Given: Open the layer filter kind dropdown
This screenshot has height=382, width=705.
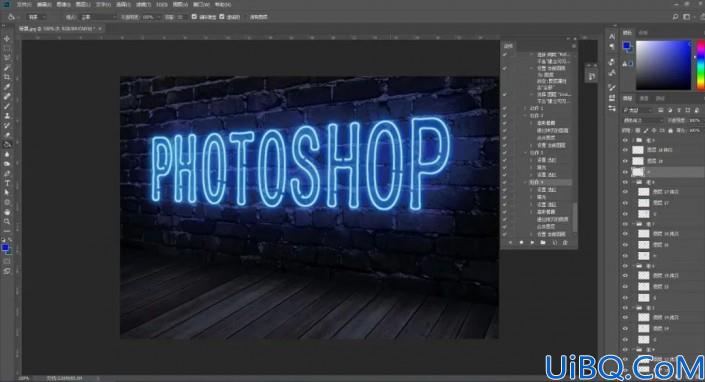Looking at the screenshot, I should click(x=638, y=110).
